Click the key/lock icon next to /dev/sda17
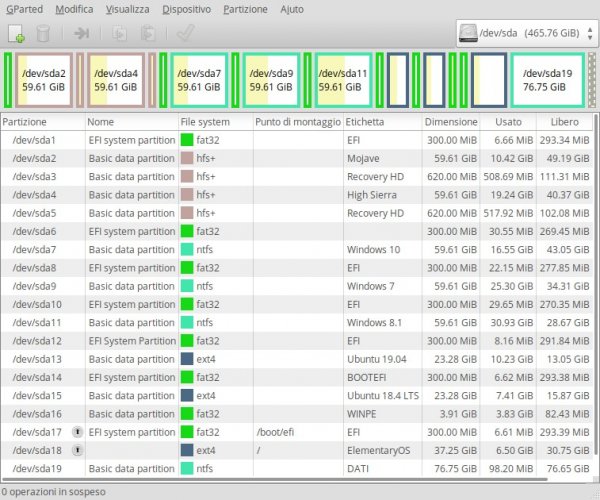 [77, 432]
